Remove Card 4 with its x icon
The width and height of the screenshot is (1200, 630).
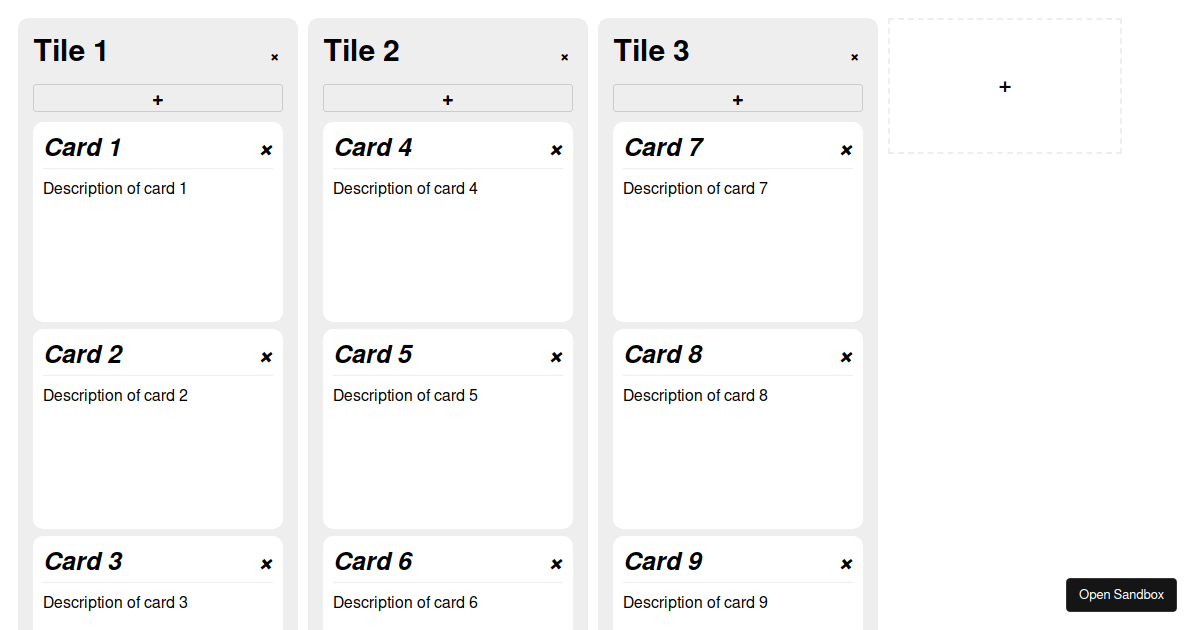point(556,149)
